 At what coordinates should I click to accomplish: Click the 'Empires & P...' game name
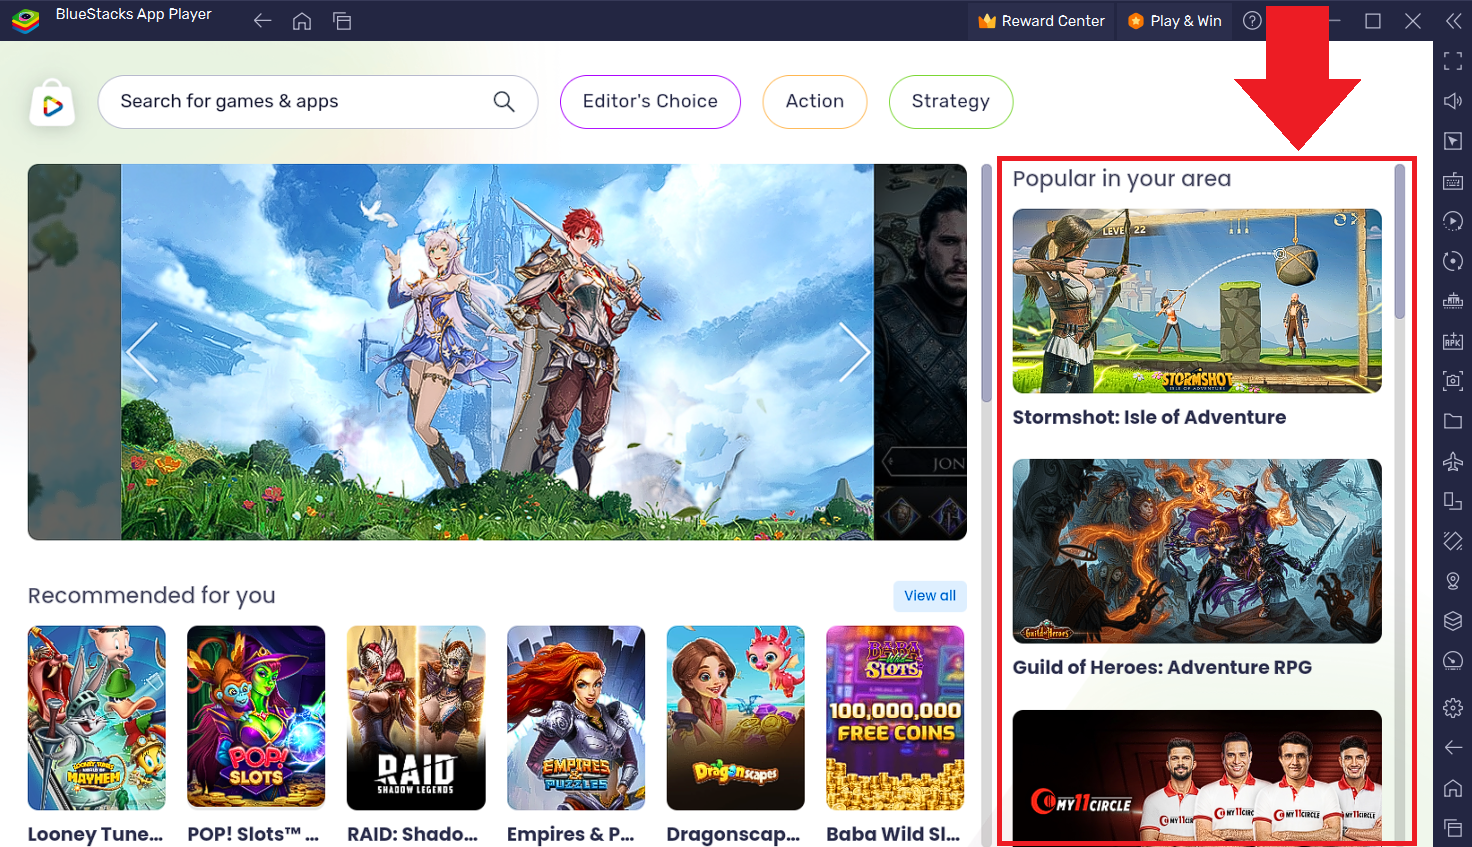[571, 834]
